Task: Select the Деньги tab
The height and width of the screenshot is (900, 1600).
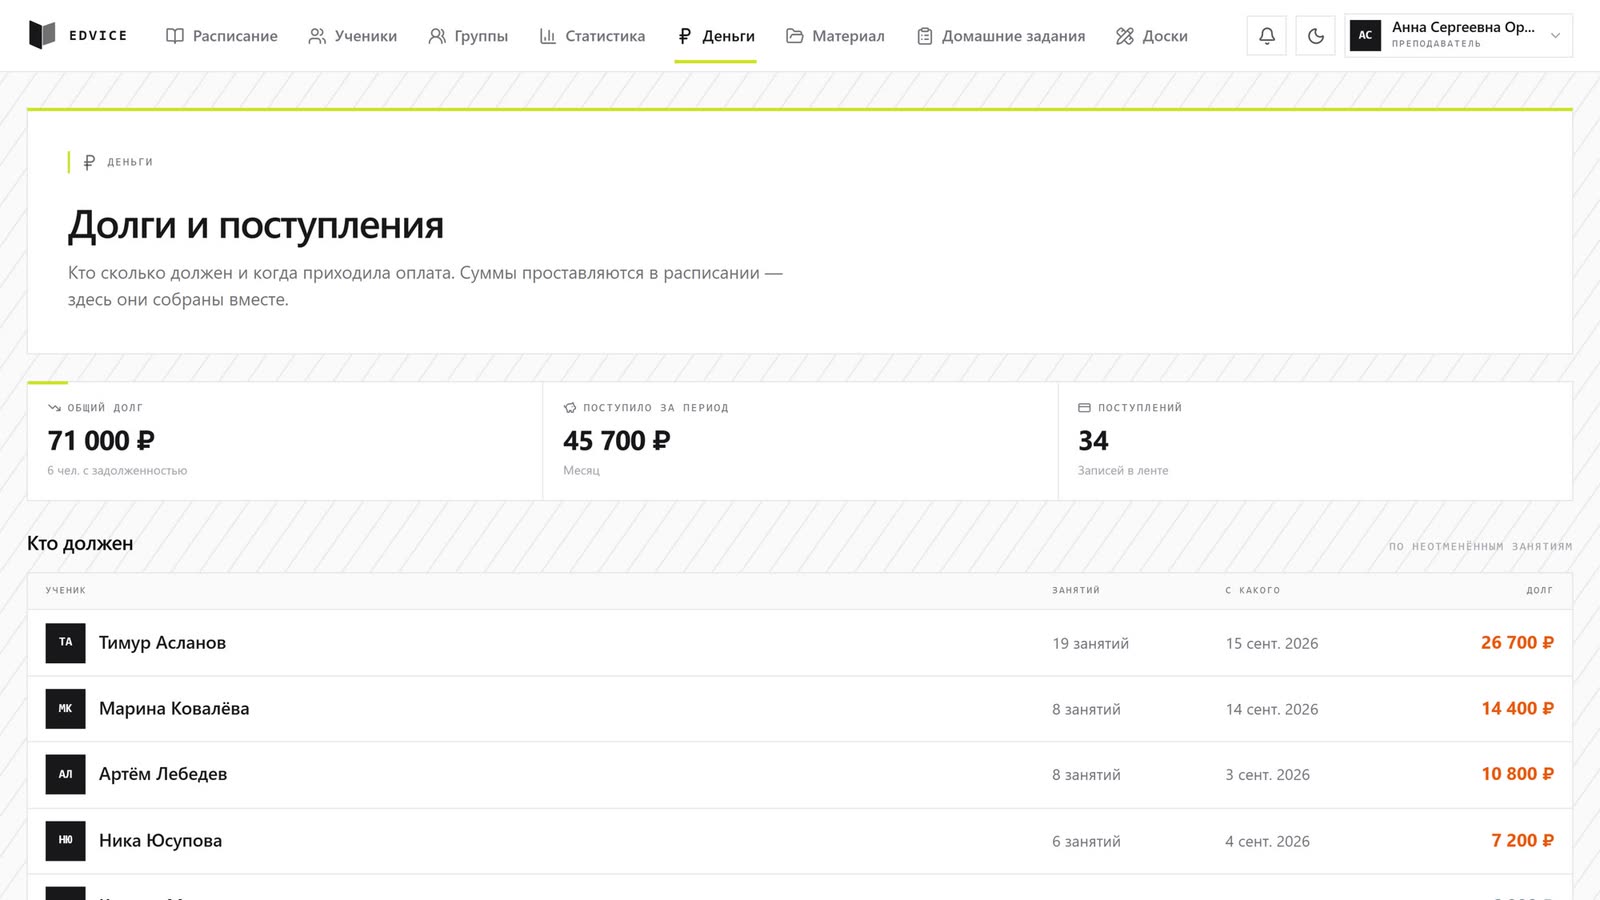Action: pos(715,36)
